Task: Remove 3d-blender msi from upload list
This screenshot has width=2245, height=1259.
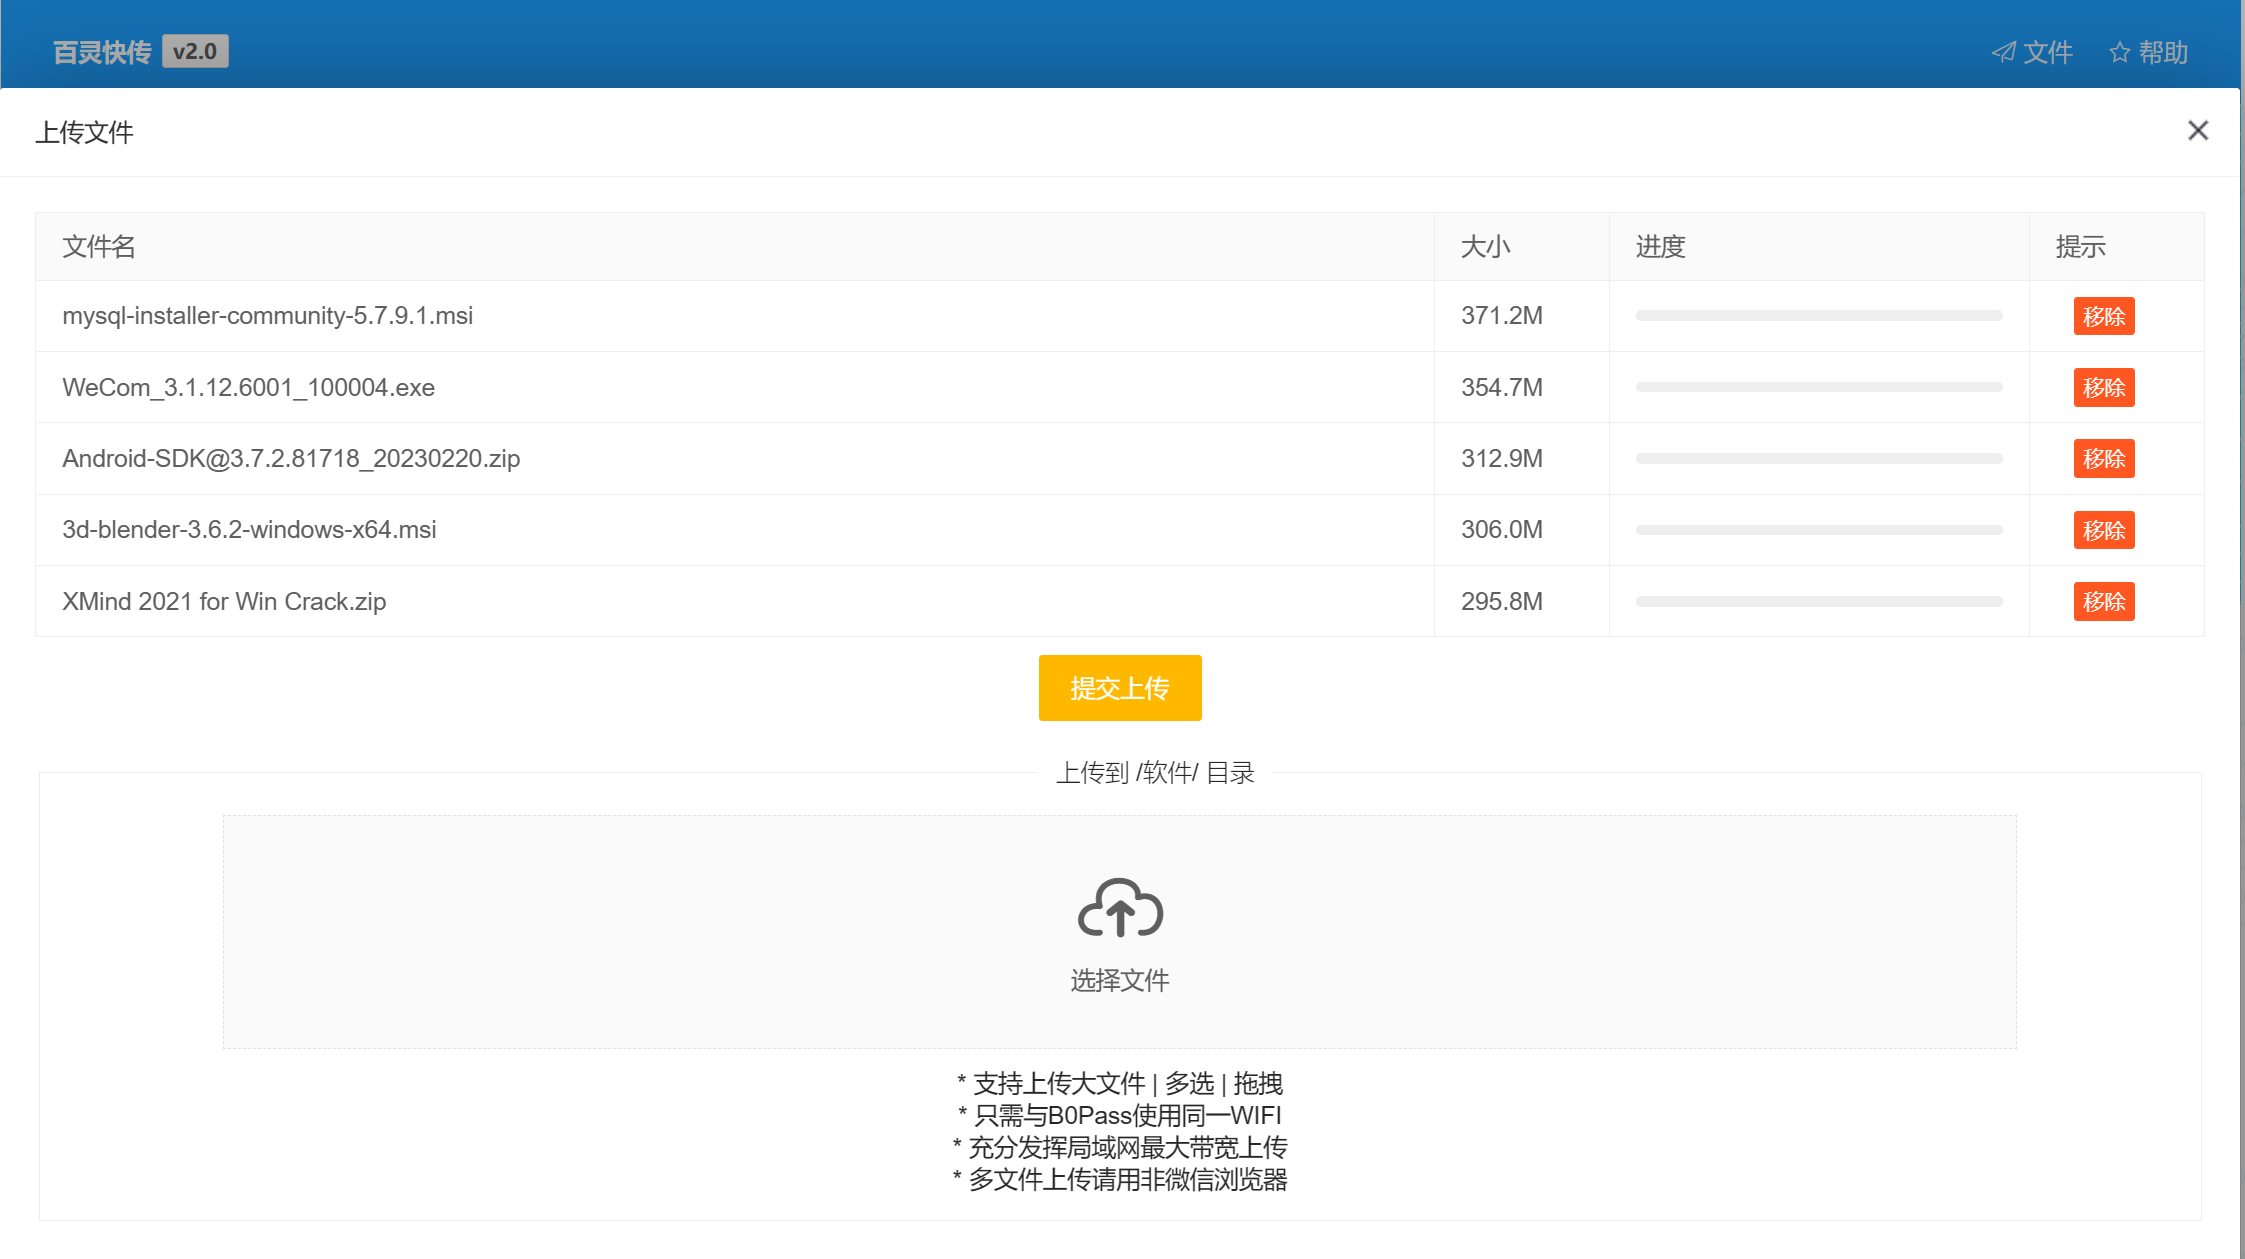Action: point(2103,530)
